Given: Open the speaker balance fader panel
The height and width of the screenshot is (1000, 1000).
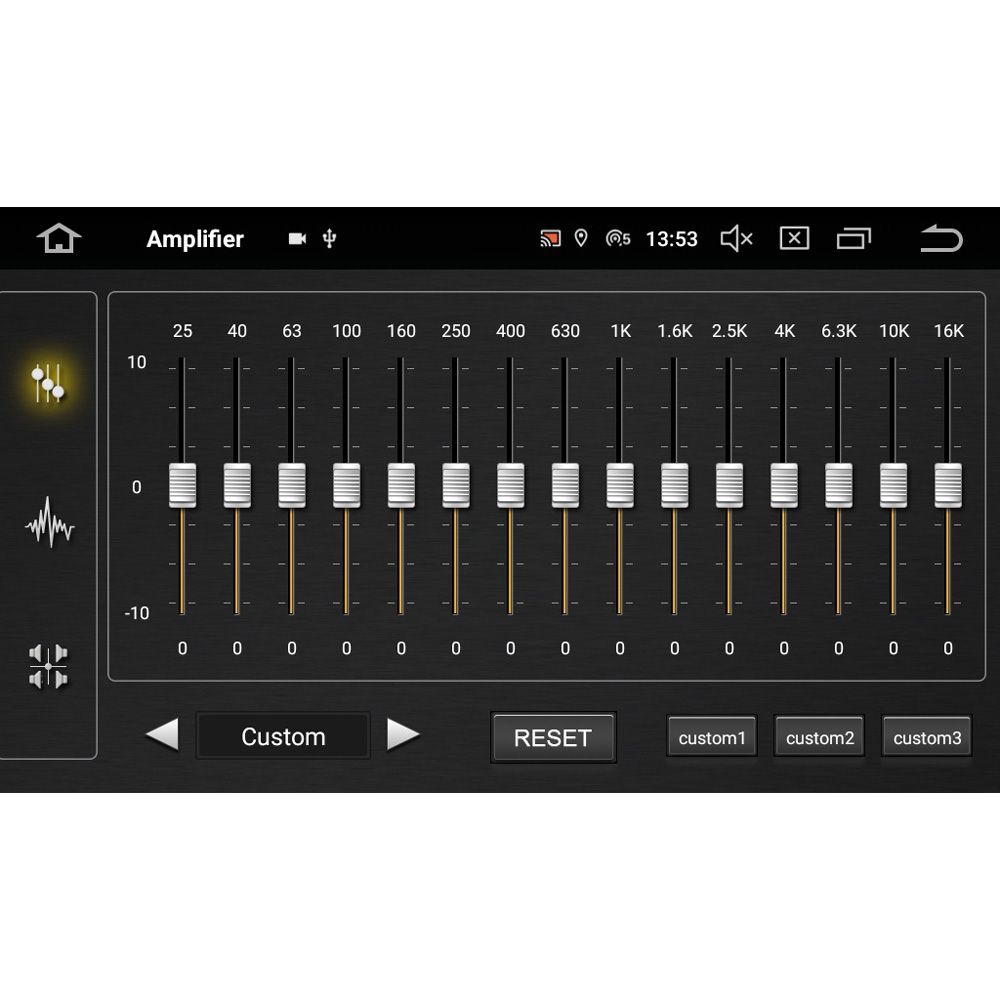Looking at the screenshot, I should [x=48, y=666].
